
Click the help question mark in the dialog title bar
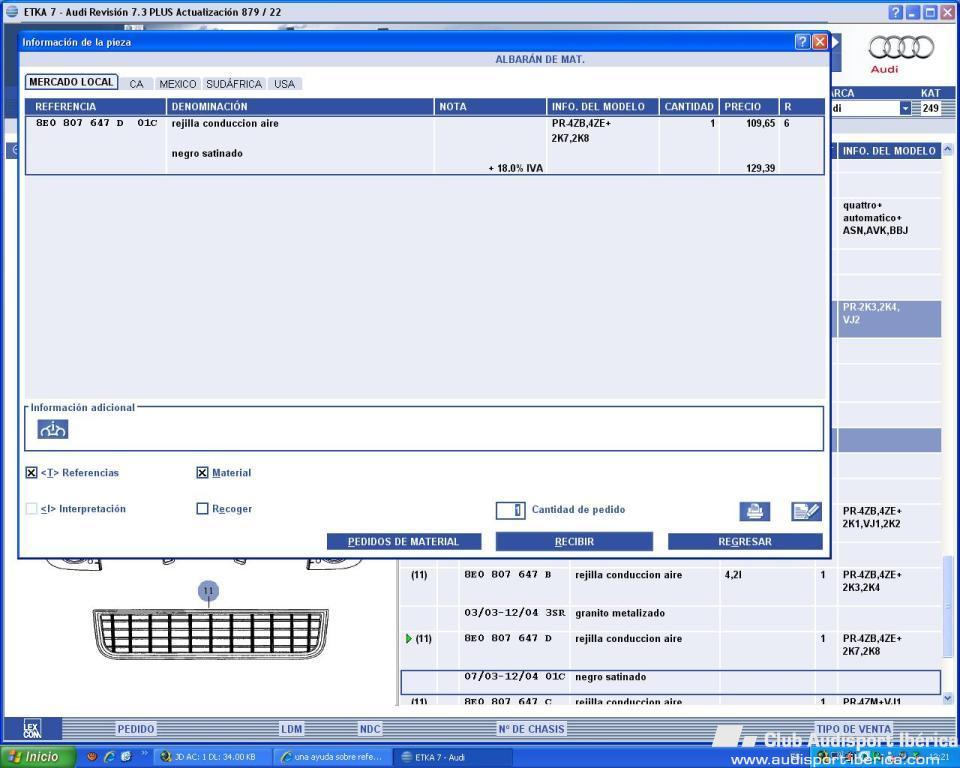(802, 42)
